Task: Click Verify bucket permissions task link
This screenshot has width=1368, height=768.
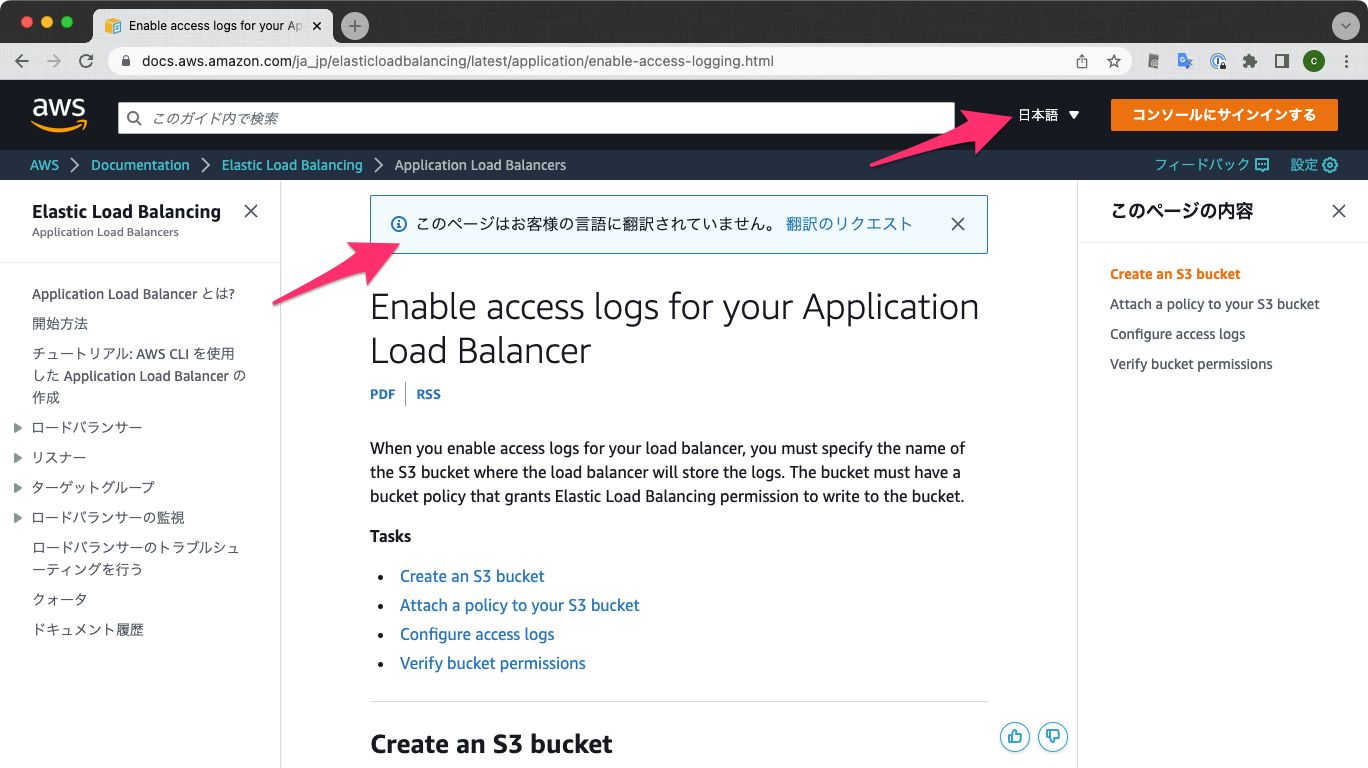Action: 492,663
